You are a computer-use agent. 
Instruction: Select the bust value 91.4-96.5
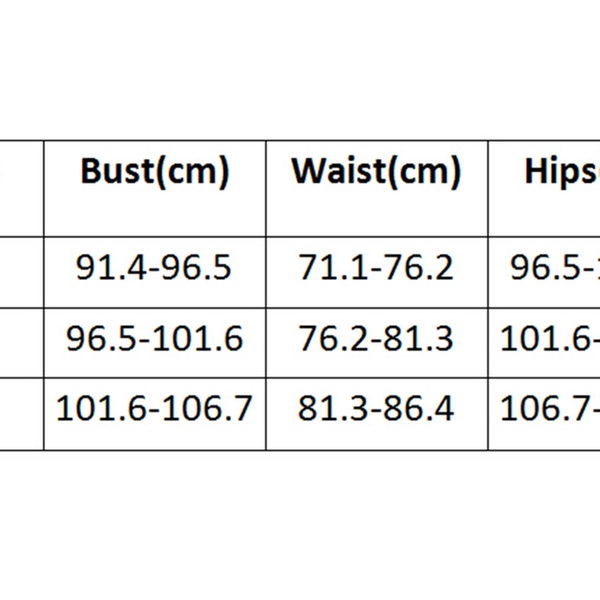(x=154, y=267)
